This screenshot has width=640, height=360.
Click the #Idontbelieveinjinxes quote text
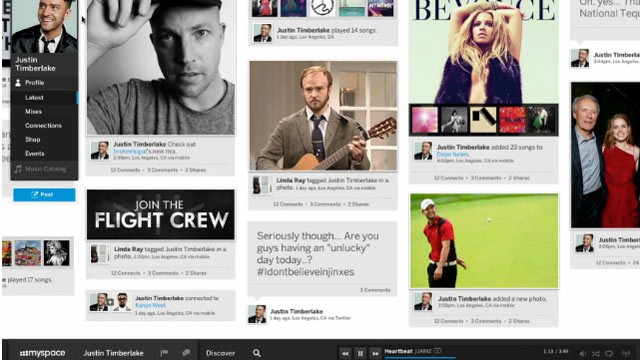click(305, 272)
